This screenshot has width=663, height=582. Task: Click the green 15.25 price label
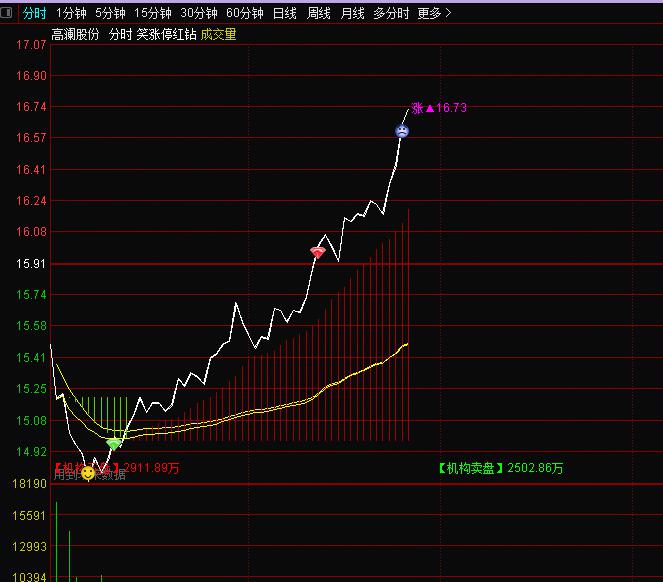point(31,389)
